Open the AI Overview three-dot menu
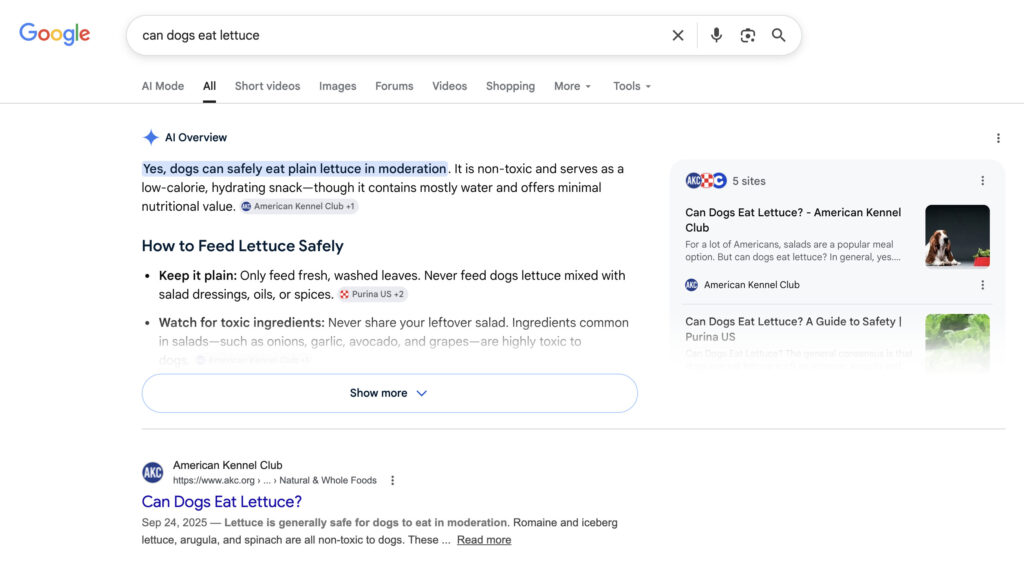The image size is (1024, 562). coord(998,138)
